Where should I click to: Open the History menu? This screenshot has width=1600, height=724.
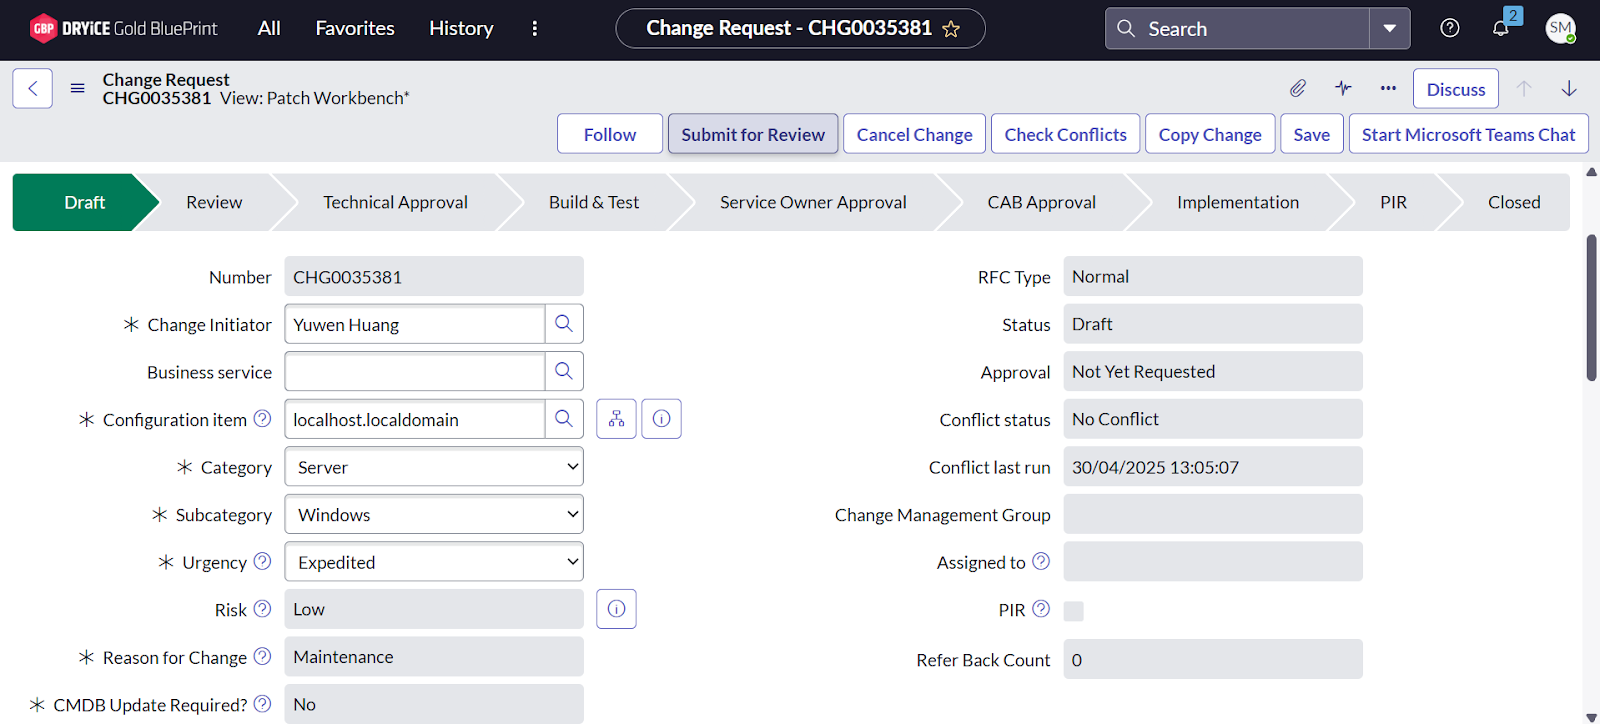pyautogui.click(x=461, y=28)
